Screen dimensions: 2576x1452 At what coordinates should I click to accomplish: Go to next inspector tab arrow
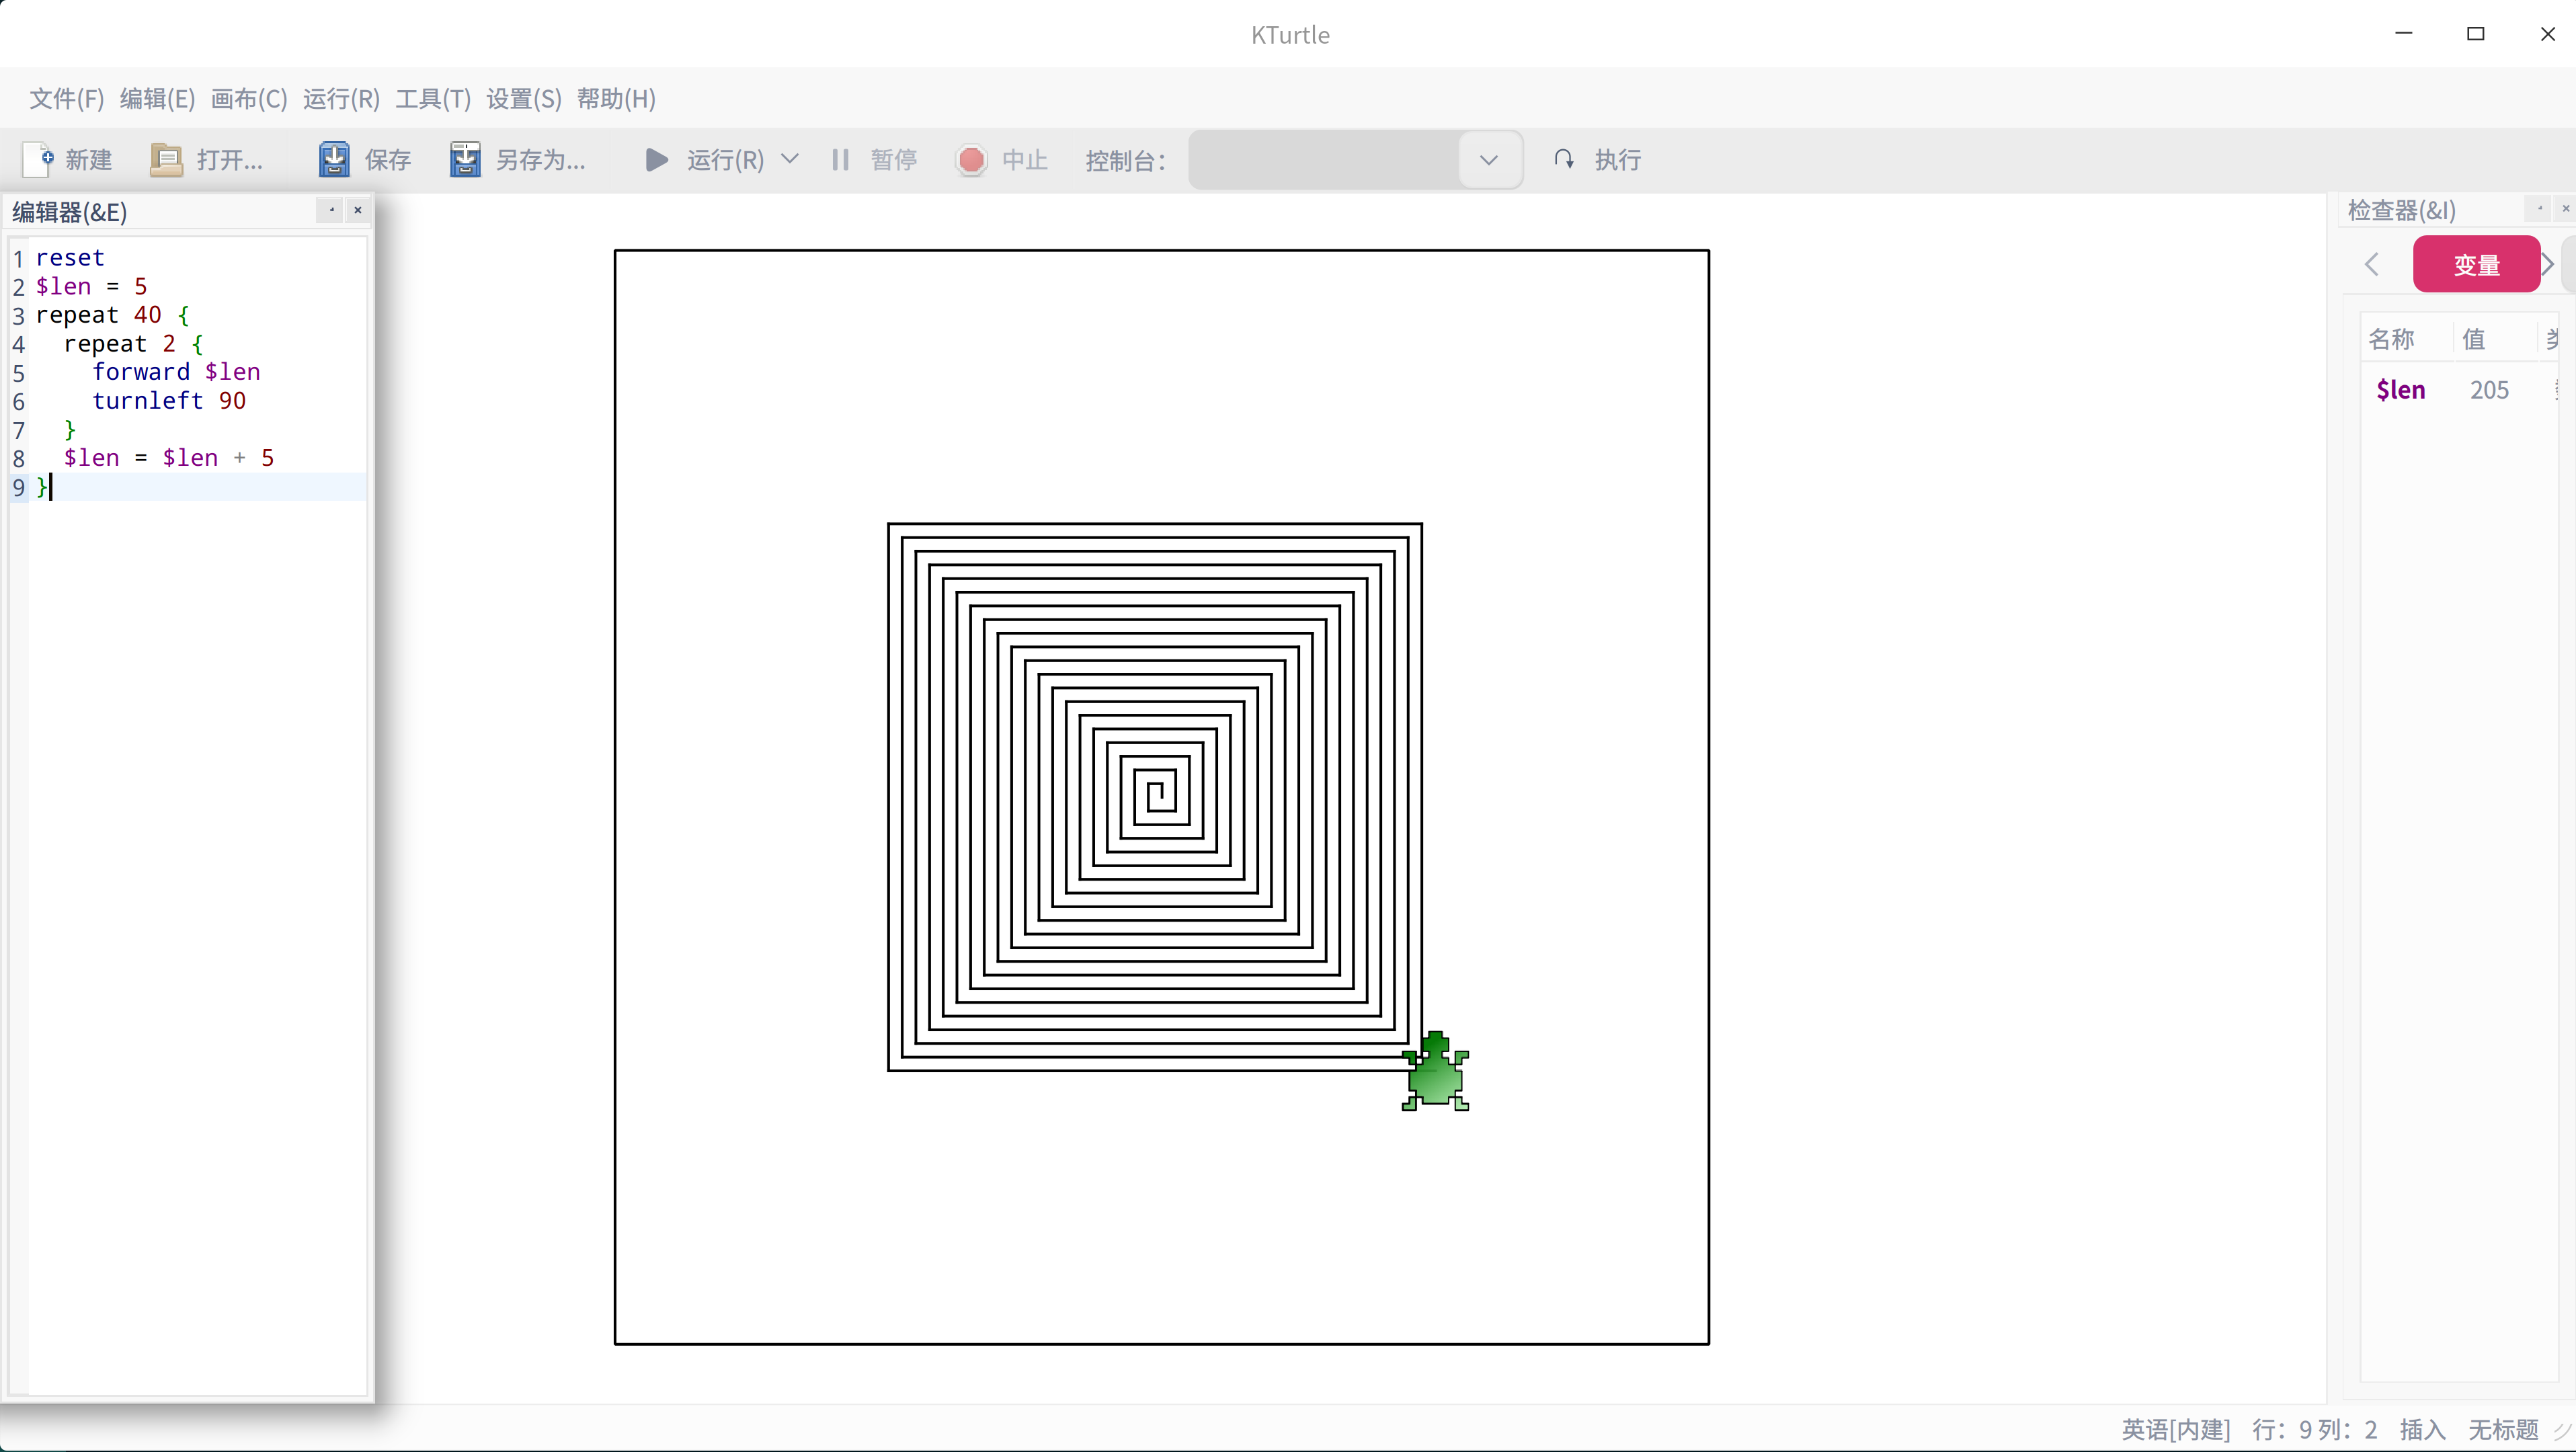click(2547, 265)
